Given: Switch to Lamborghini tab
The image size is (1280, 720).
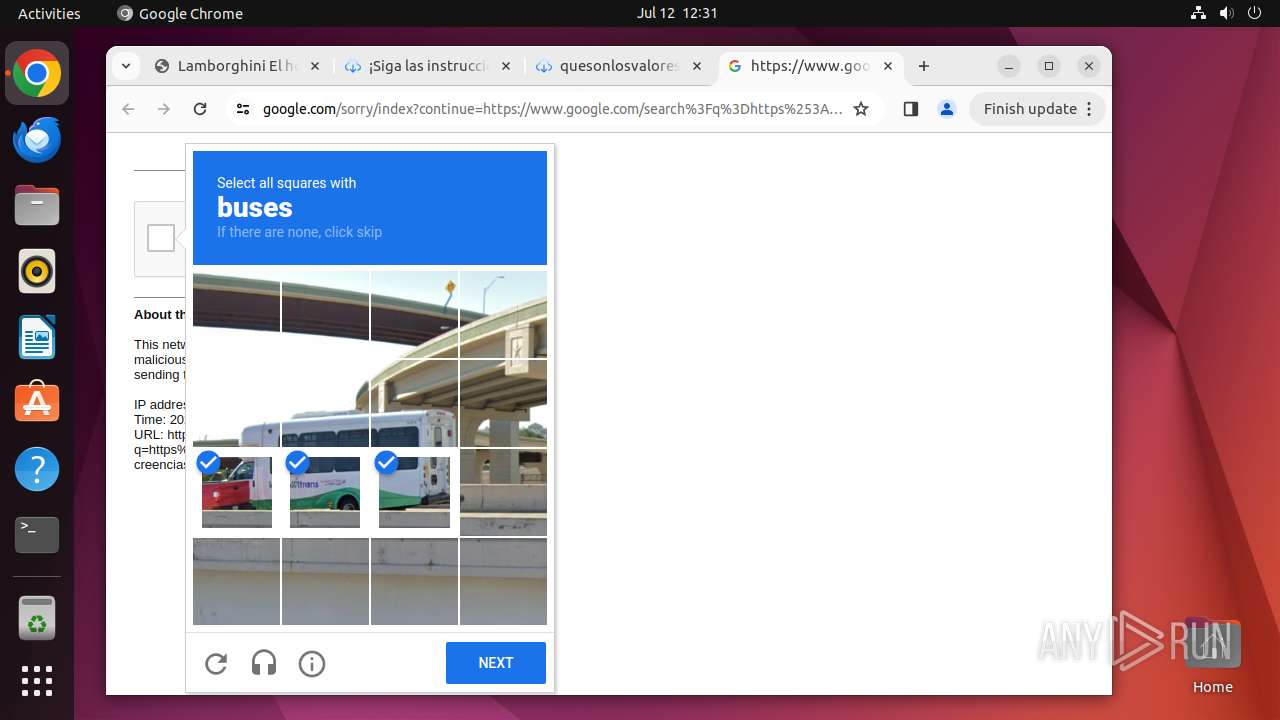Looking at the screenshot, I should (x=237, y=66).
